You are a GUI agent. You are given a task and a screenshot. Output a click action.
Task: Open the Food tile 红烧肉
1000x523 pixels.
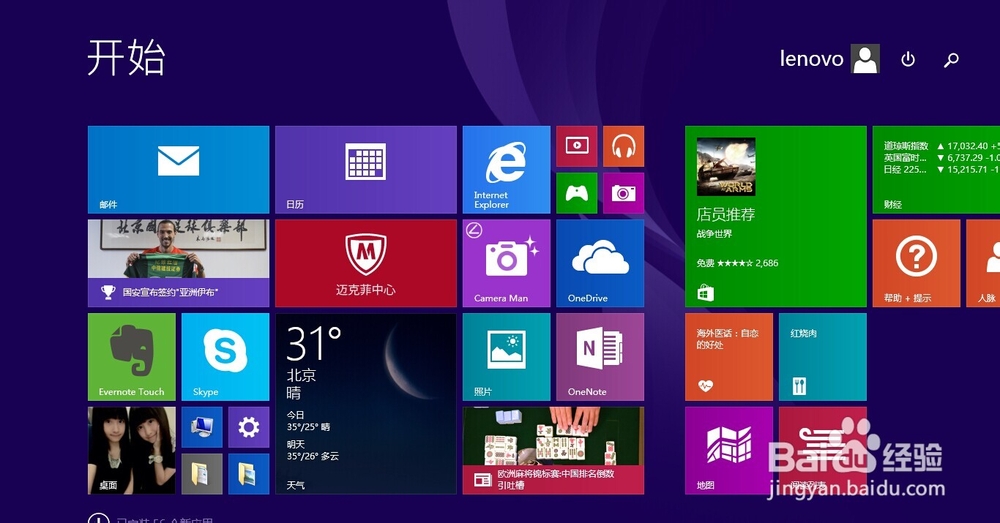click(x=823, y=357)
